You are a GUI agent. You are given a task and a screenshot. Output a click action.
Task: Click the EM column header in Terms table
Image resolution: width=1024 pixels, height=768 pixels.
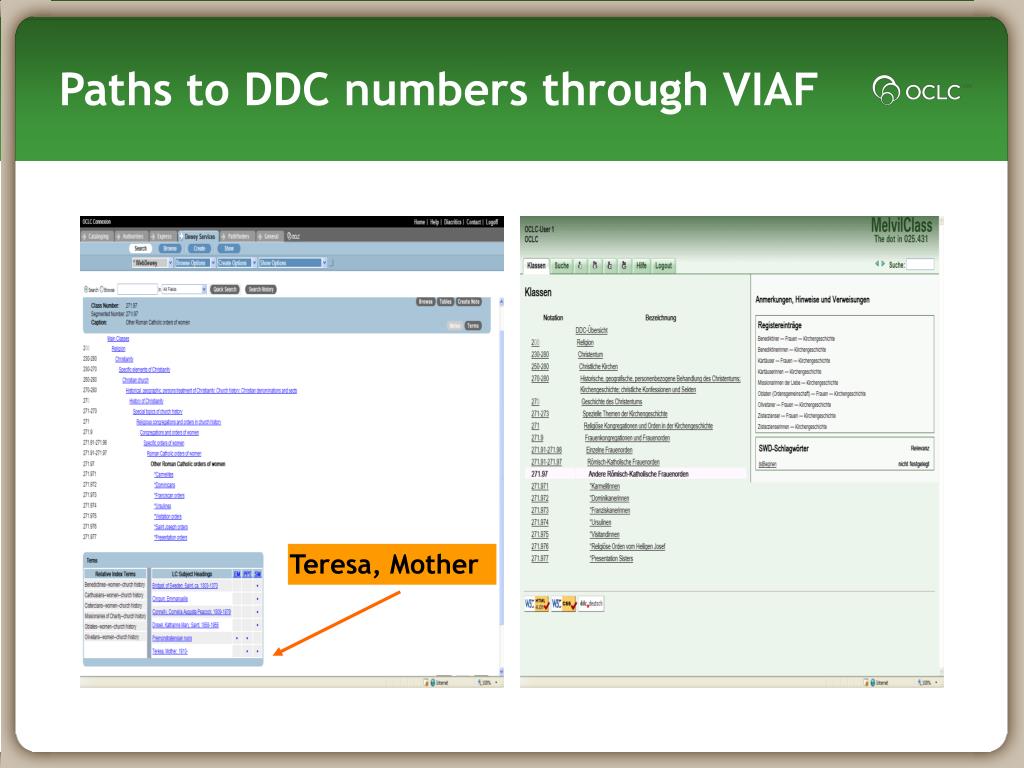tap(237, 574)
